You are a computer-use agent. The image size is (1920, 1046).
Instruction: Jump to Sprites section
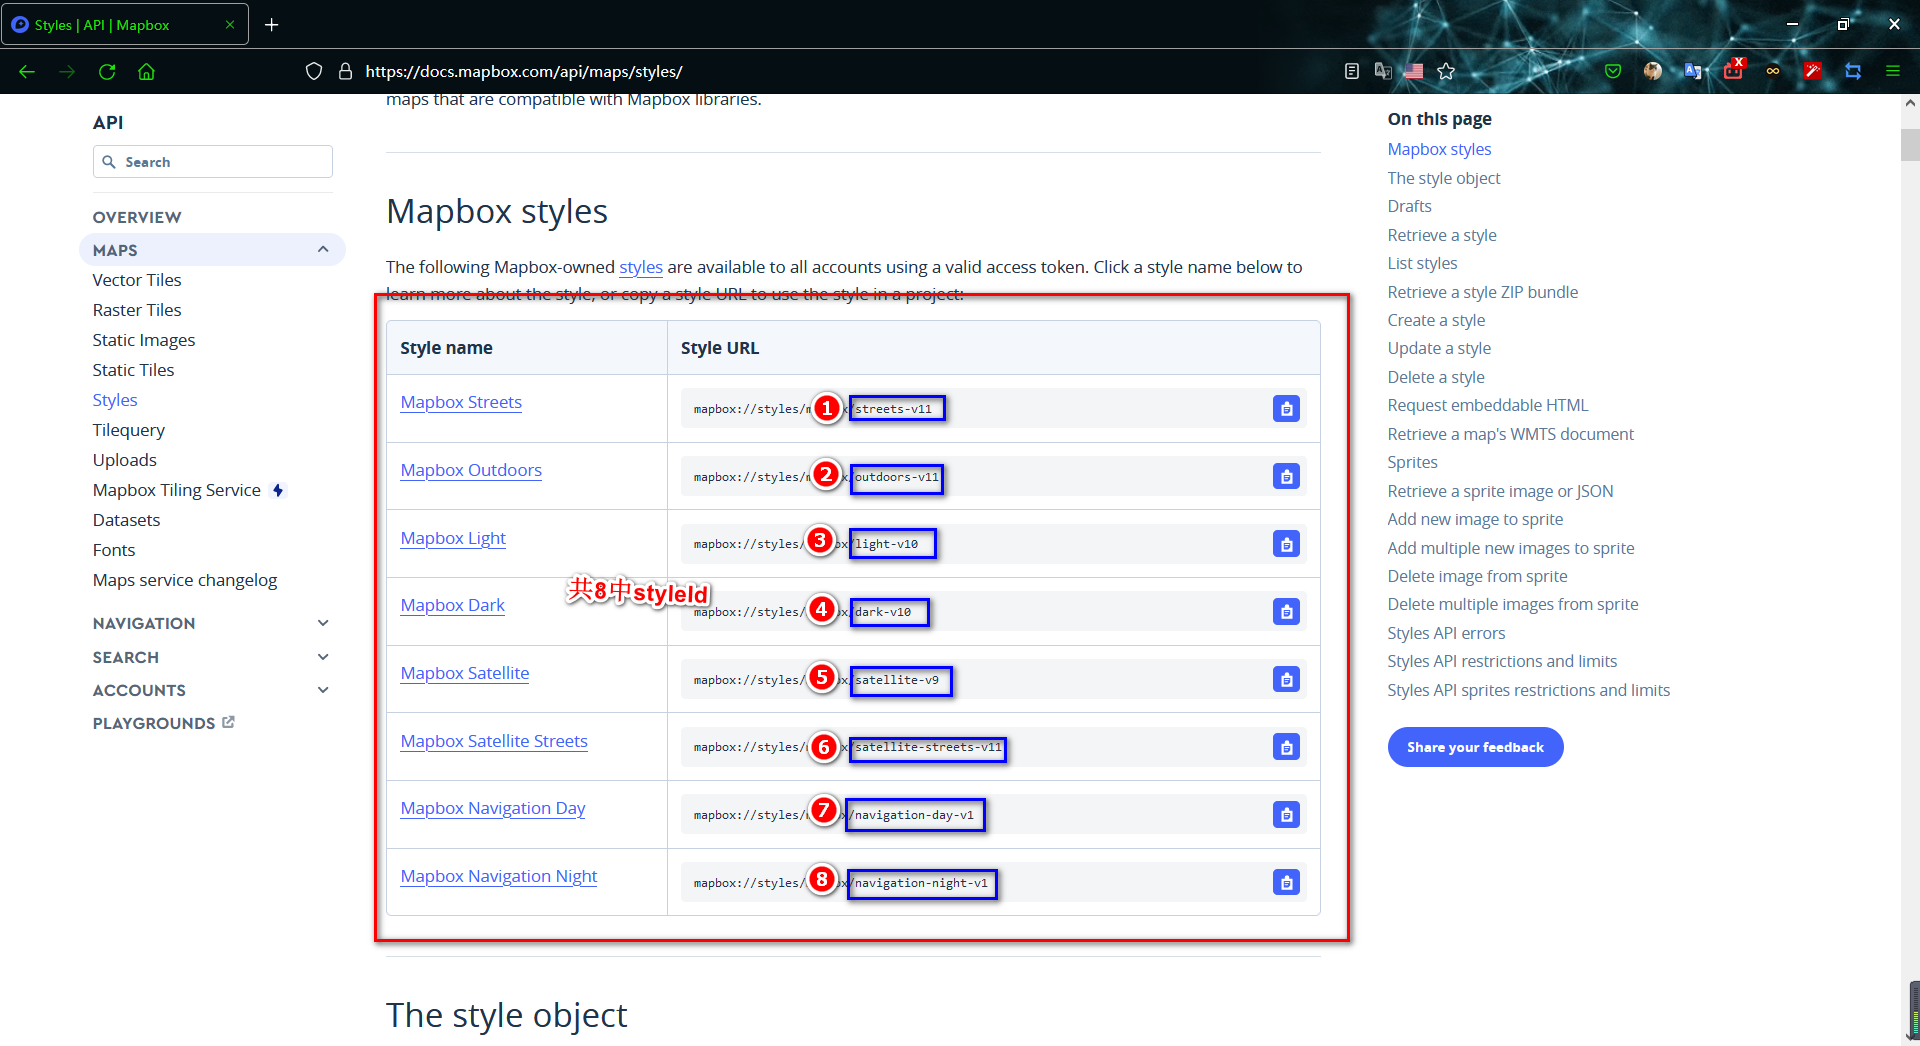click(x=1412, y=462)
